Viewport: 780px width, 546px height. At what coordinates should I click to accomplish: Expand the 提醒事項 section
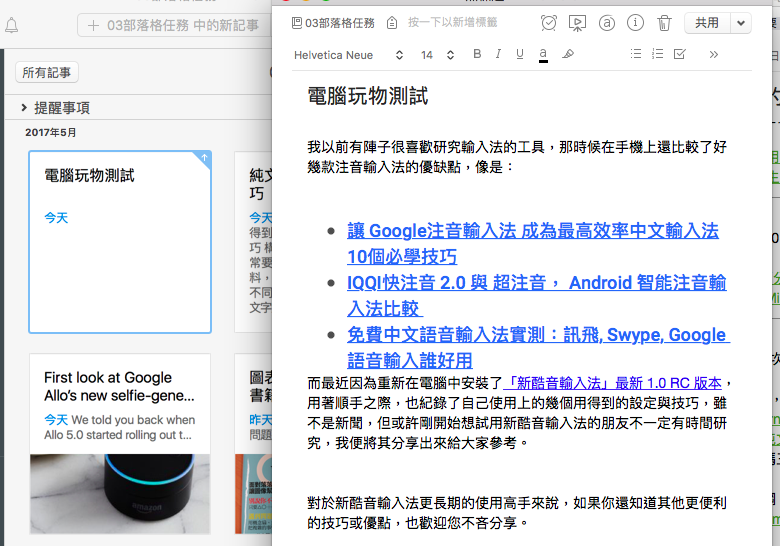click(x=24, y=107)
